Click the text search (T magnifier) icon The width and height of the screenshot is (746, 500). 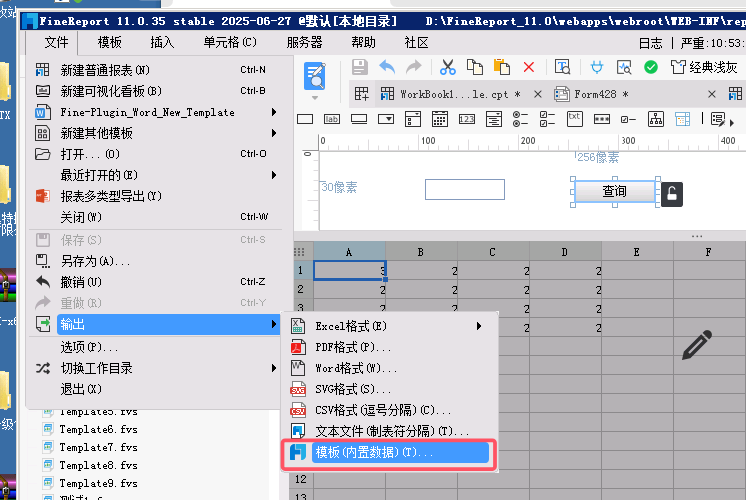562,67
